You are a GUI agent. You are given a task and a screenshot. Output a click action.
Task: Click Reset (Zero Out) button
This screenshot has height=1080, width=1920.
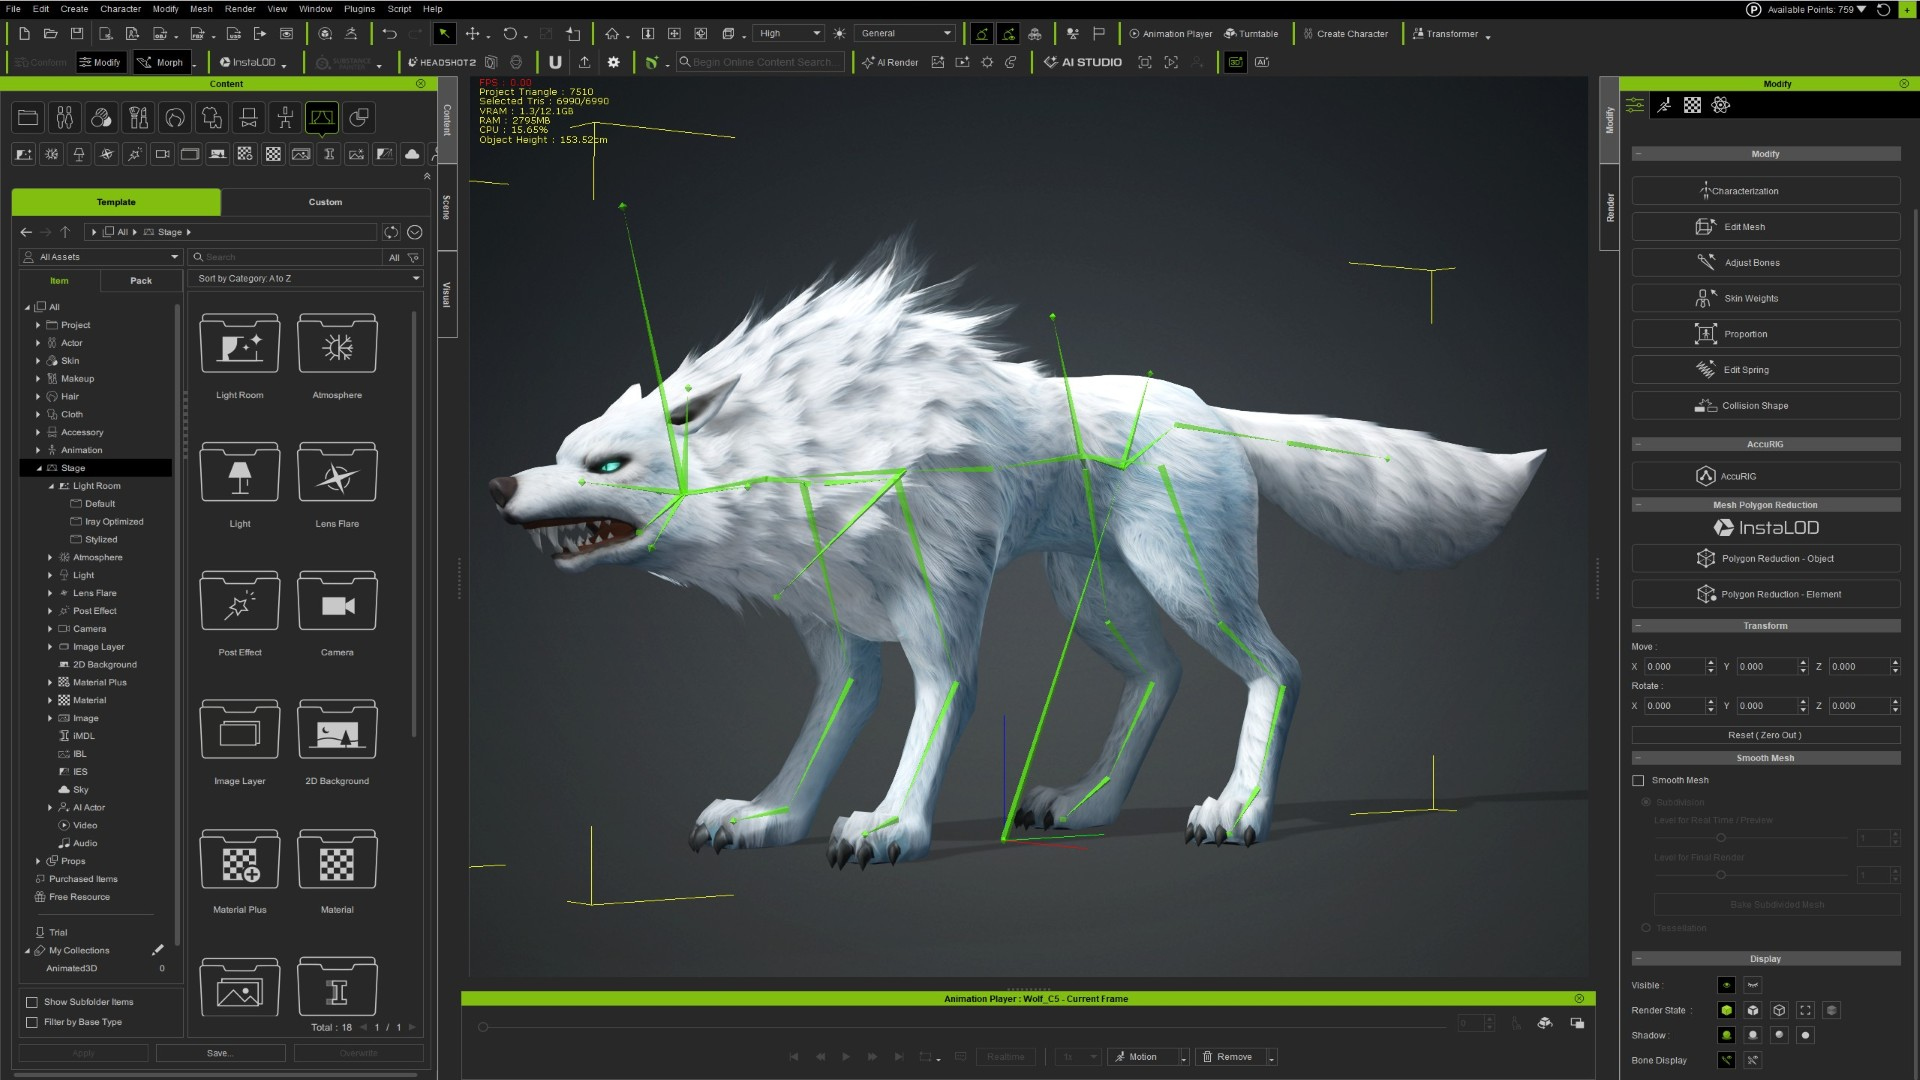[x=1765, y=735]
